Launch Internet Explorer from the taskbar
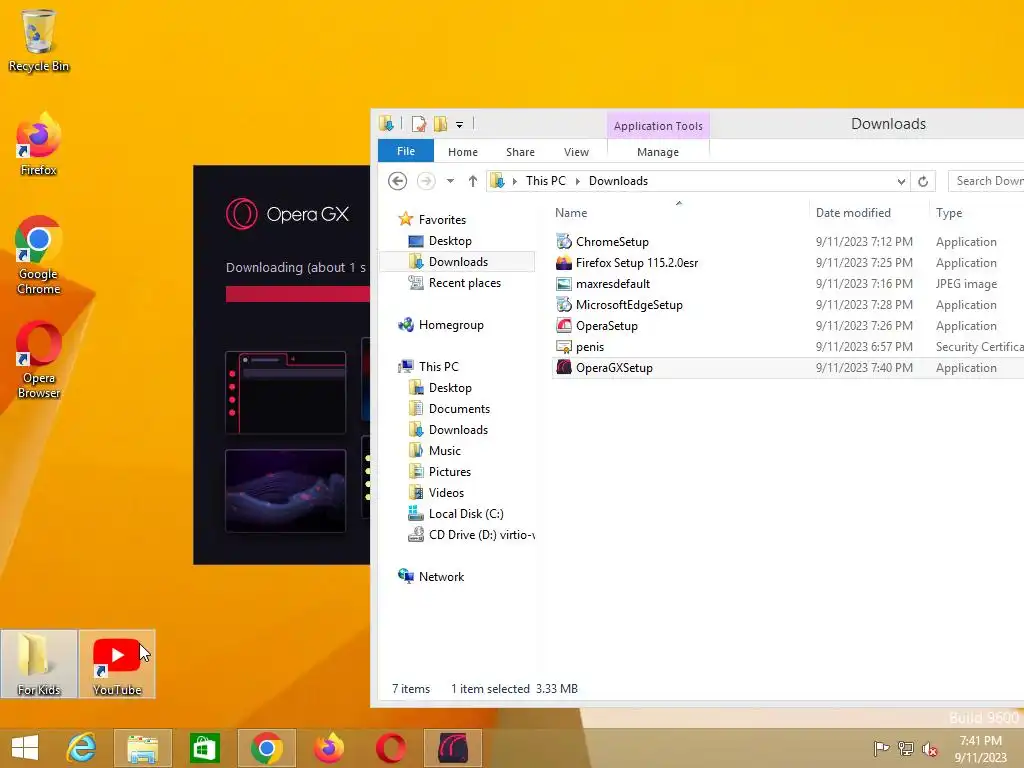The image size is (1024, 768). [x=82, y=748]
